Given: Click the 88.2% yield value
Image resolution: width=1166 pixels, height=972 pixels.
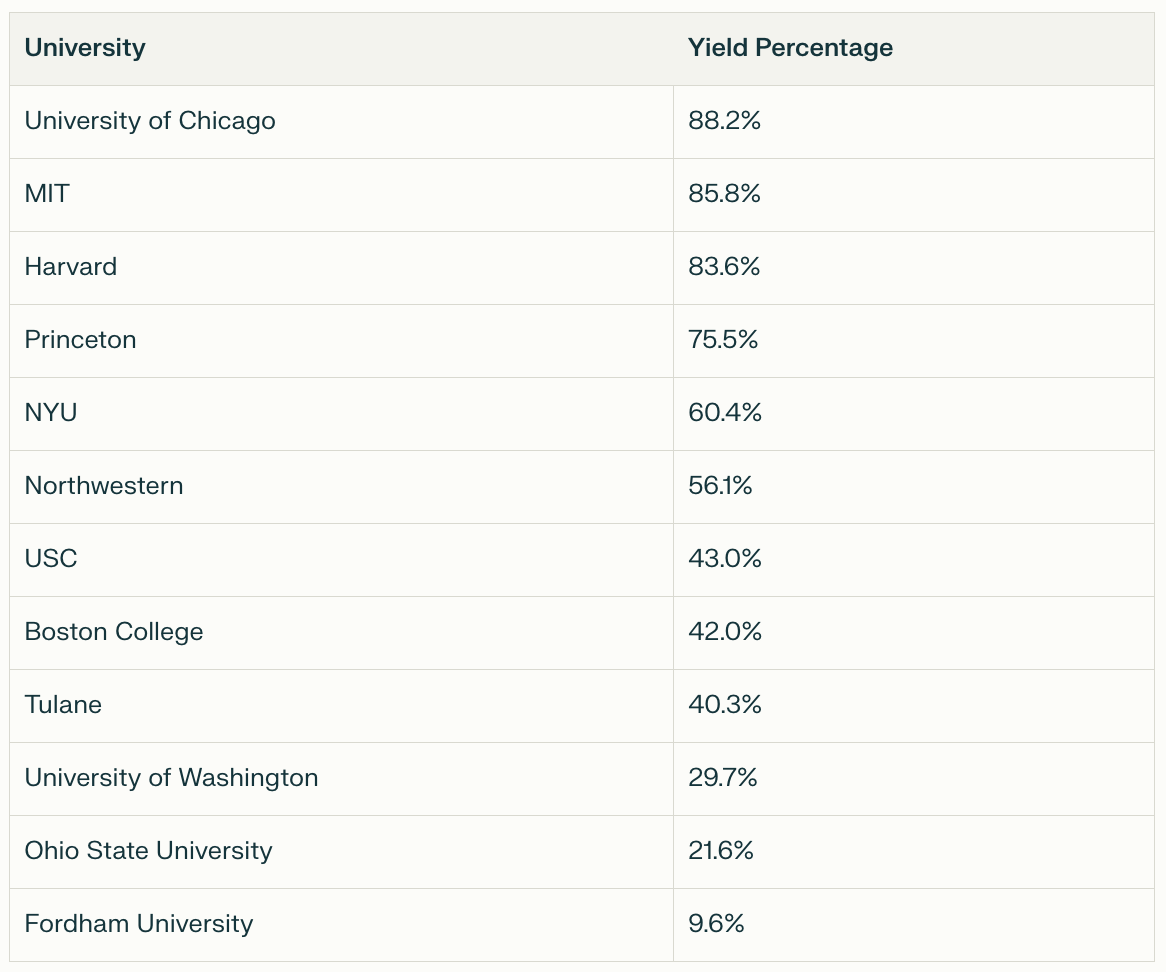Looking at the screenshot, I should (725, 121).
